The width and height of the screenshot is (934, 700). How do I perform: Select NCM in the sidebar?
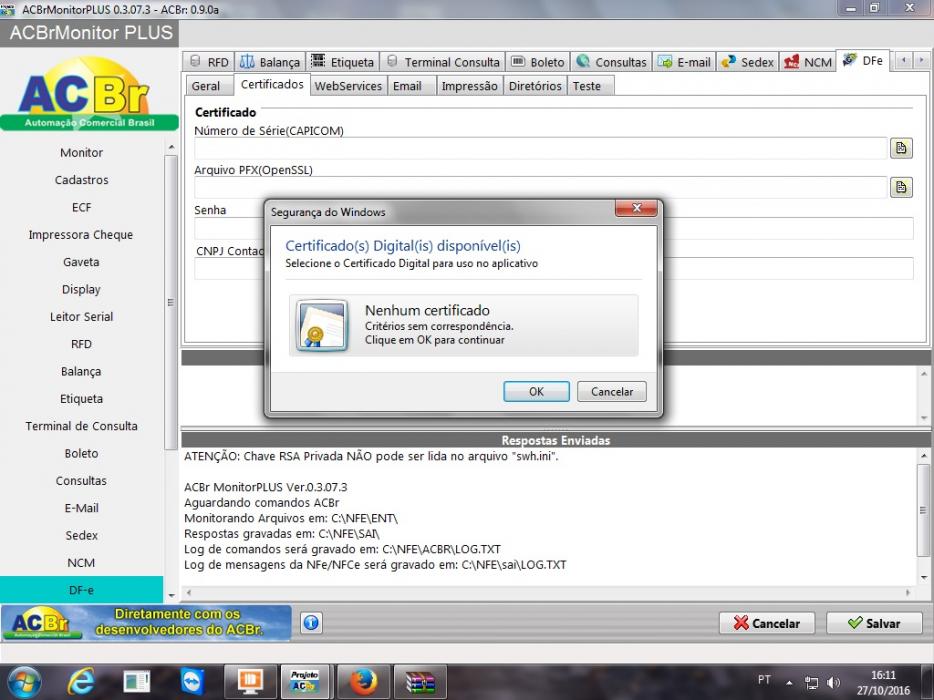82,564
